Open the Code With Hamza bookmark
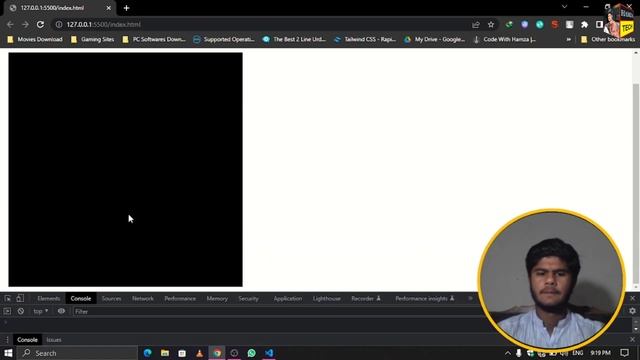This screenshot has width=640, height=360. tap(504, 40)
